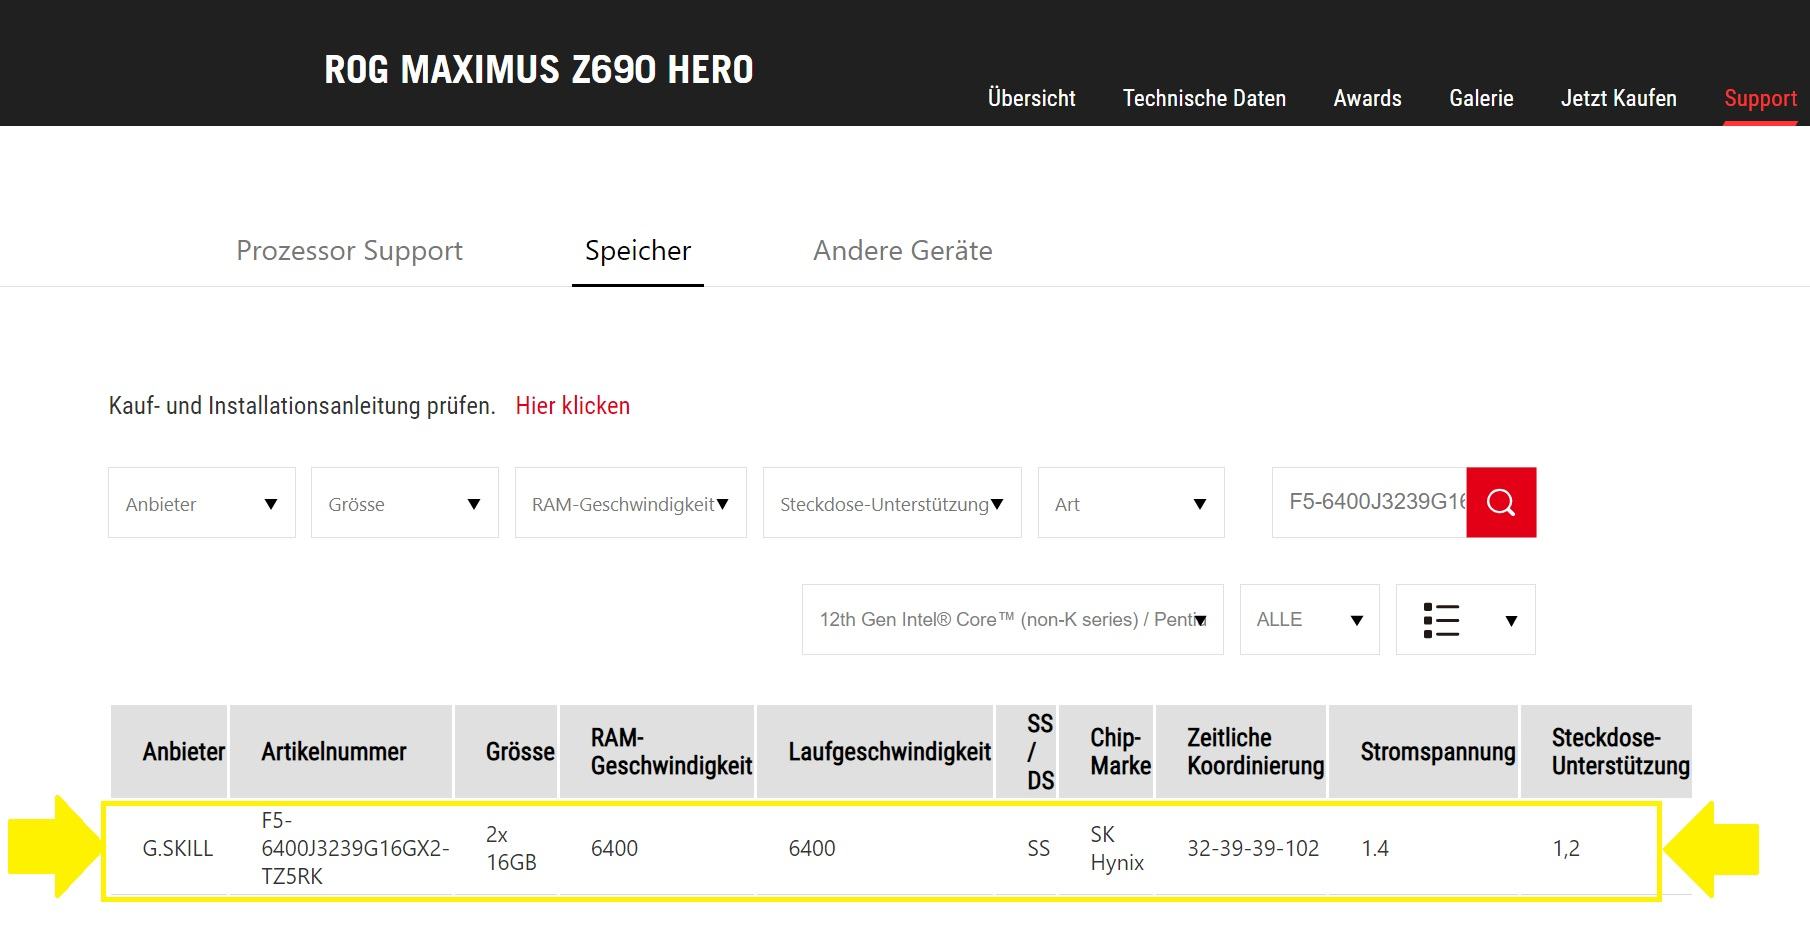Switch to the Andere Geräte tab
This screenshot has height=951, width=1810.
[903, 250]
